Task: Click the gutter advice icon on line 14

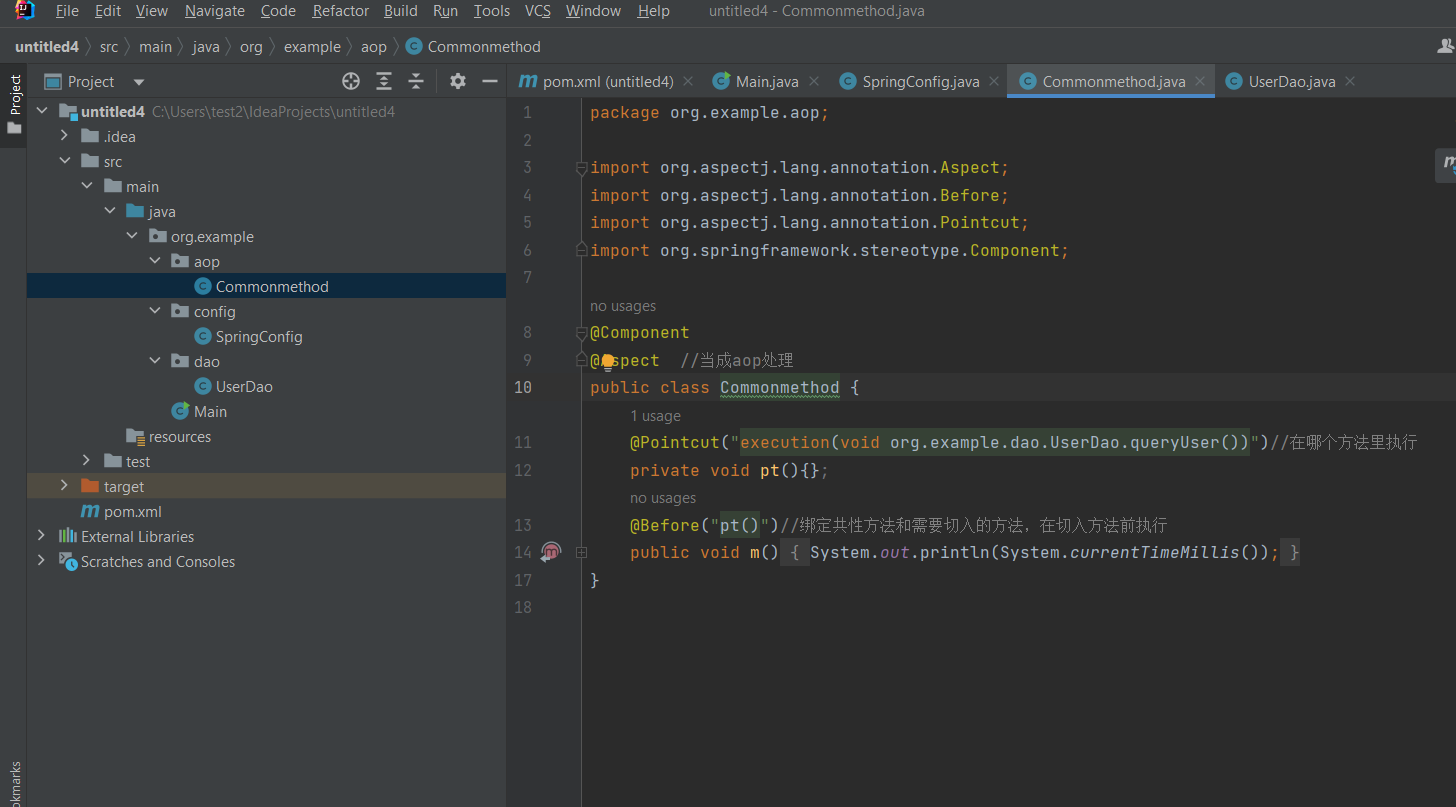Action: tap(551, 551)
